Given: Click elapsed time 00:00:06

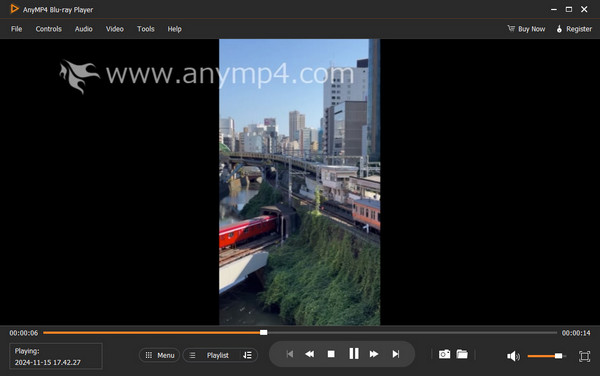Looking at the screenshot, I should coord(24,333).
